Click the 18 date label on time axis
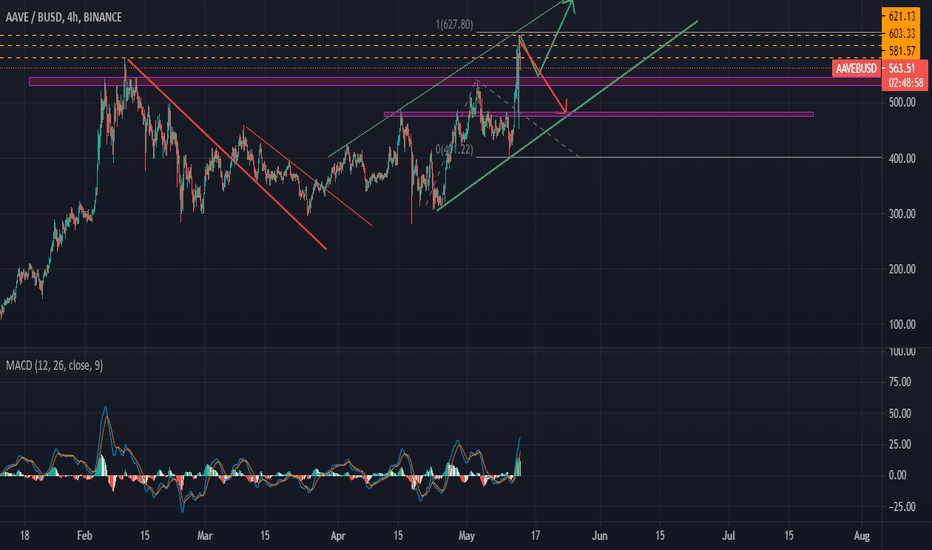The height and width of the screenshot is (550, 932). click(x=24, y=536)
